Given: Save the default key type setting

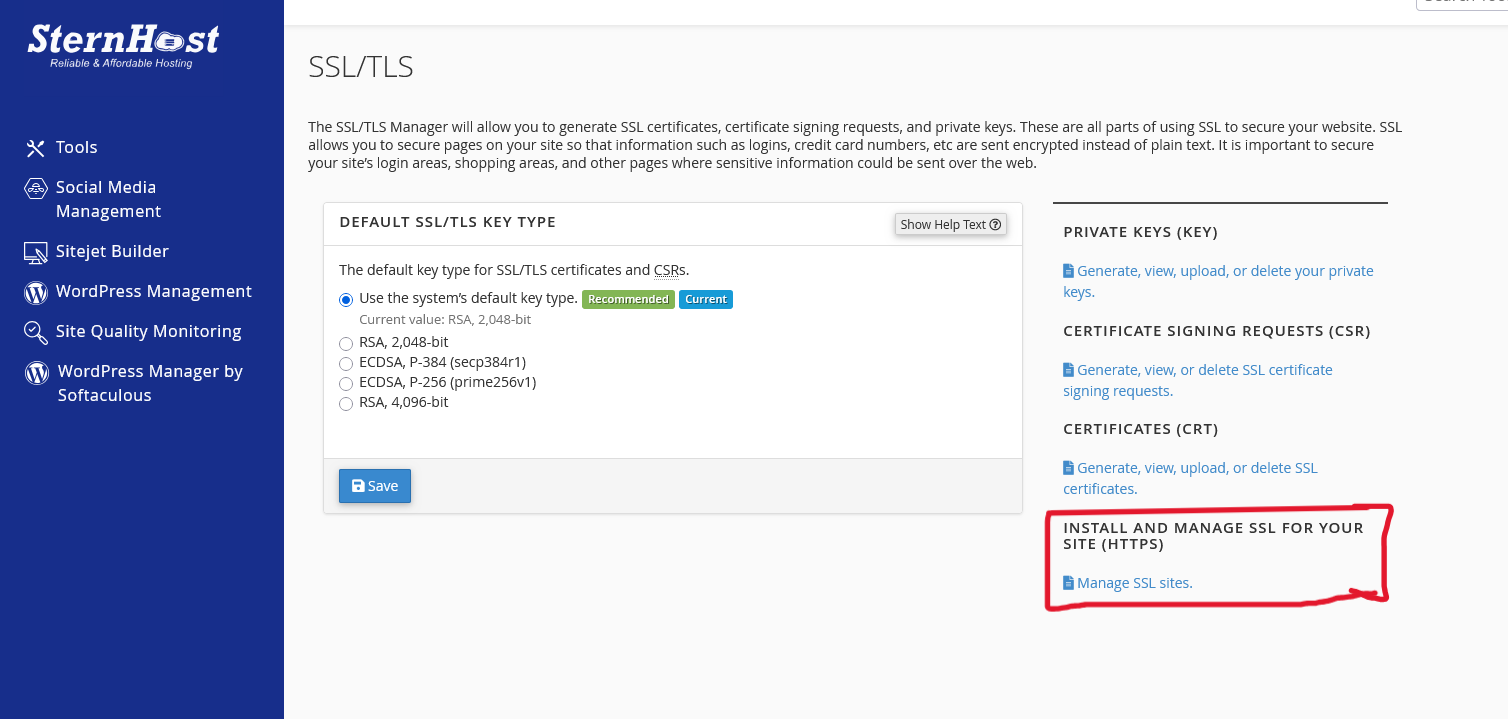Looking at the screenshot, I should pos(375,486).
